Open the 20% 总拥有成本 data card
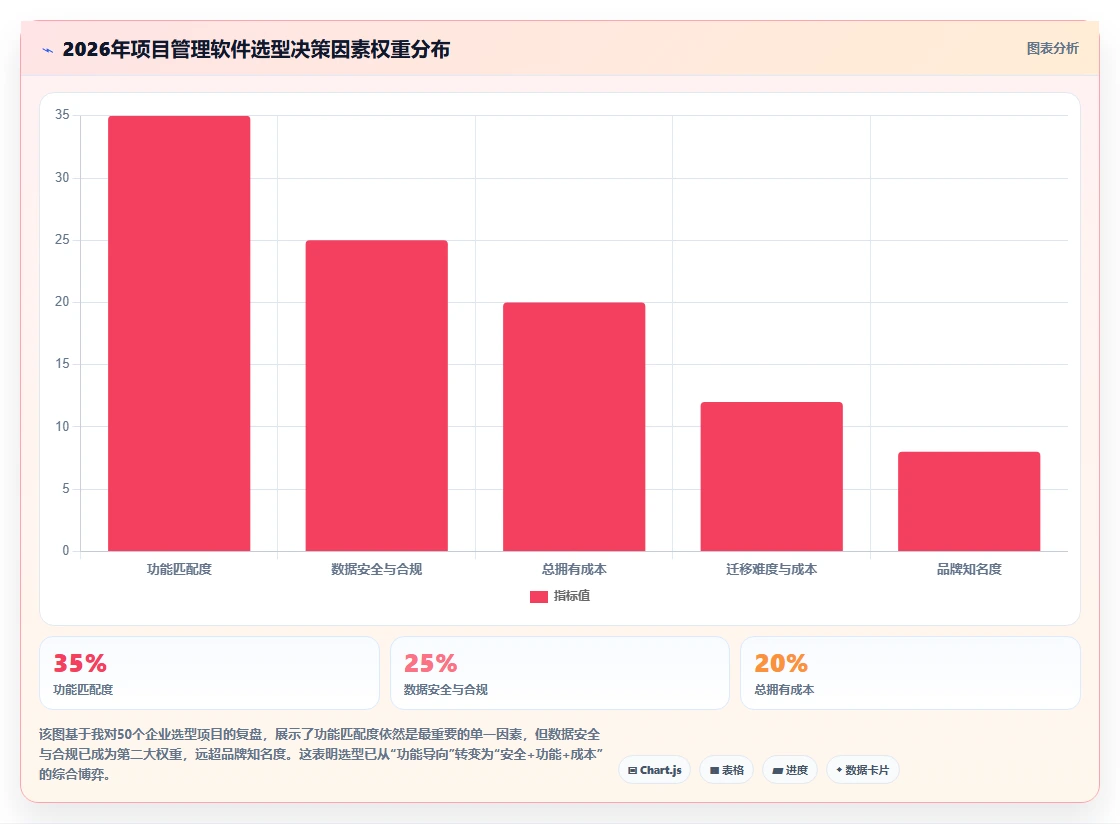Image resolution: width=1120 pixels, height=824 pixels. (x=911, y=673)
